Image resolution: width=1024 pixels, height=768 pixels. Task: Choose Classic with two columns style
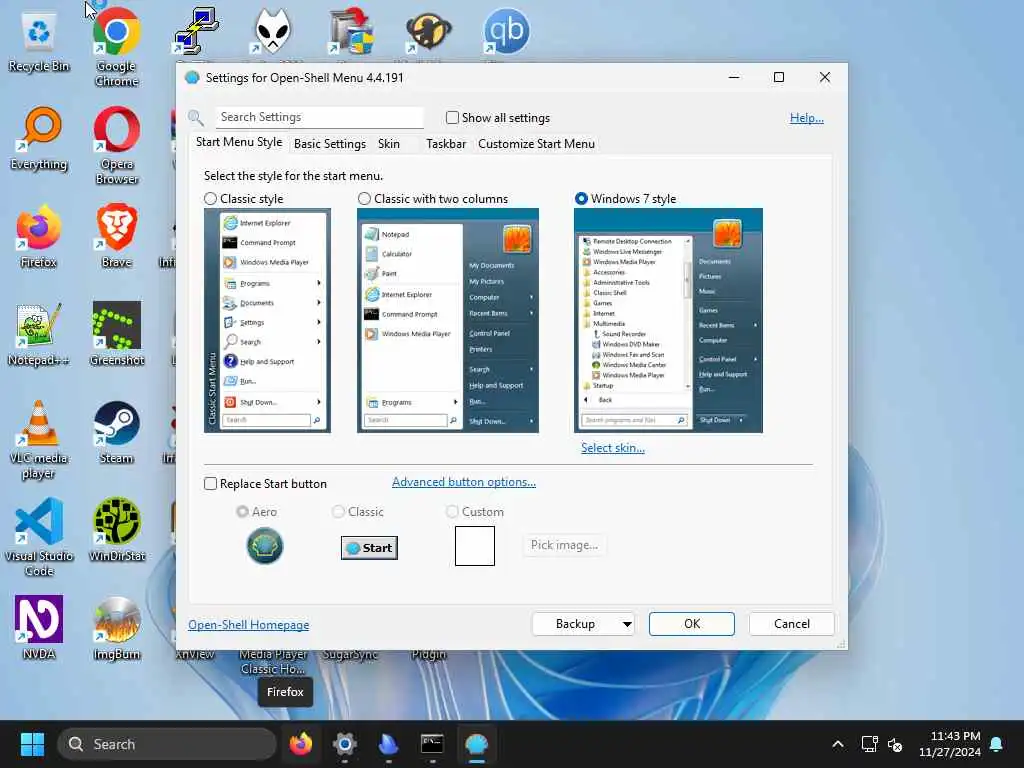tap(364, 199)
